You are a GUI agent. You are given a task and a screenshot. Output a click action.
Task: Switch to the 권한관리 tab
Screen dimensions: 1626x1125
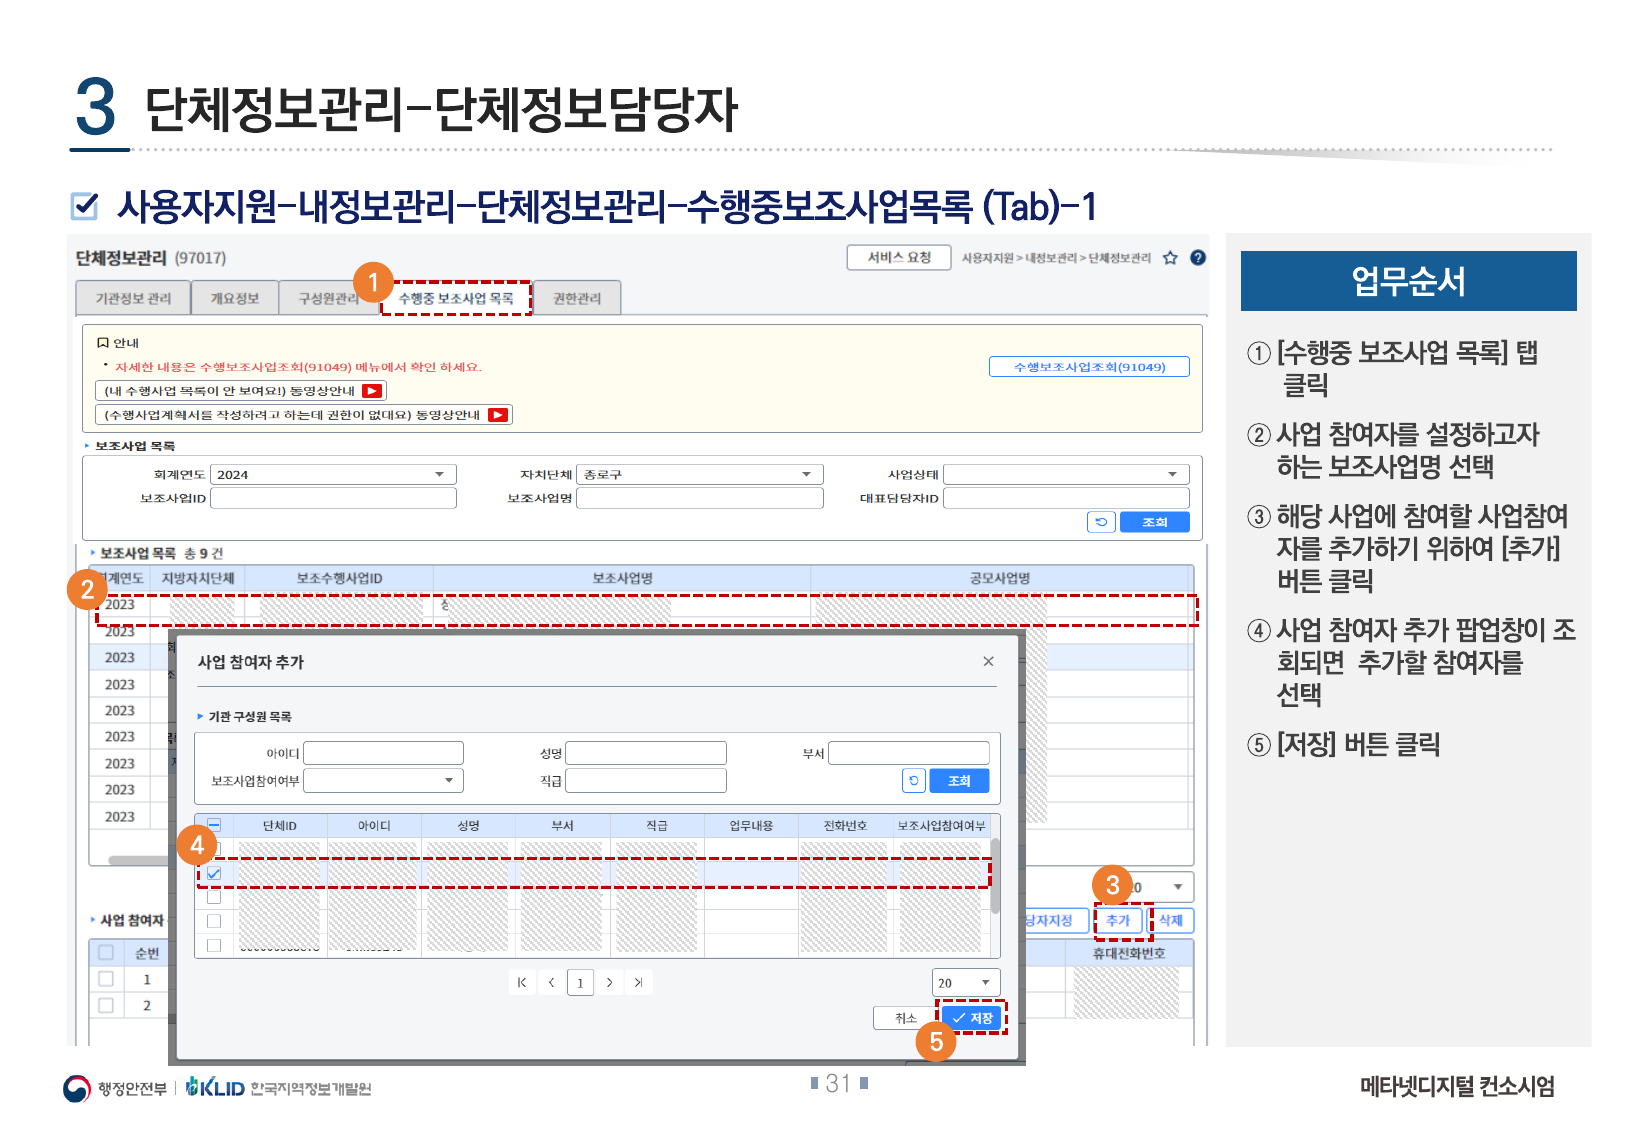(577, 299)
